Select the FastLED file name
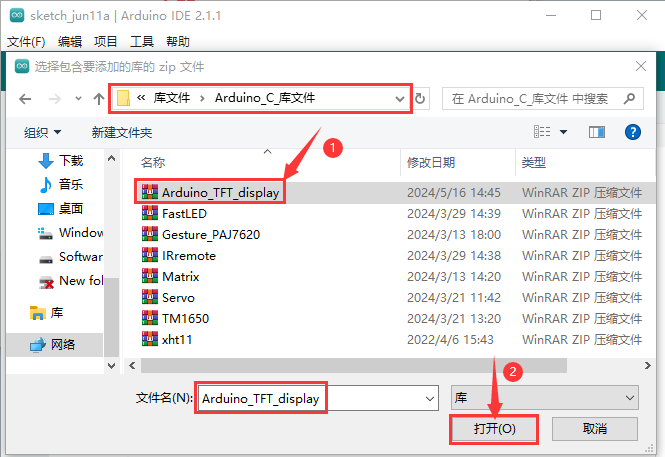This screenshot has width=665, height=457. tap(184, 213)
